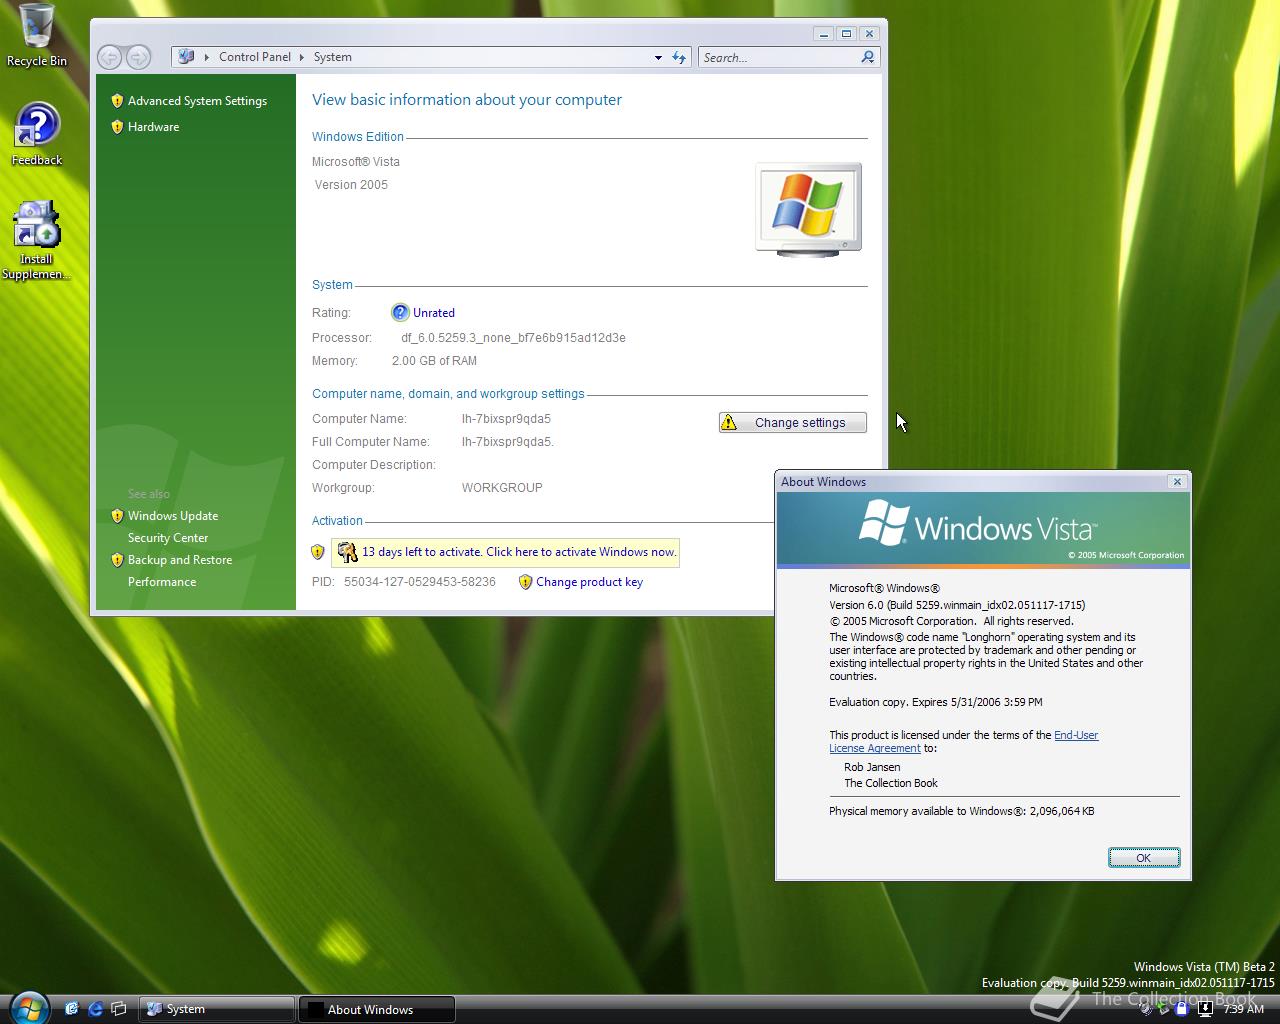
Task: Open the Feedback desktop shortcut
Action: pyautogui.click(x=37, y=134)
